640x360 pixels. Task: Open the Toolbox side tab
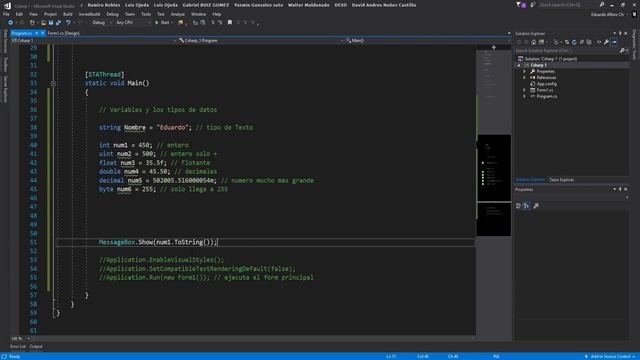pyautogui.click(x=5, y=64)
